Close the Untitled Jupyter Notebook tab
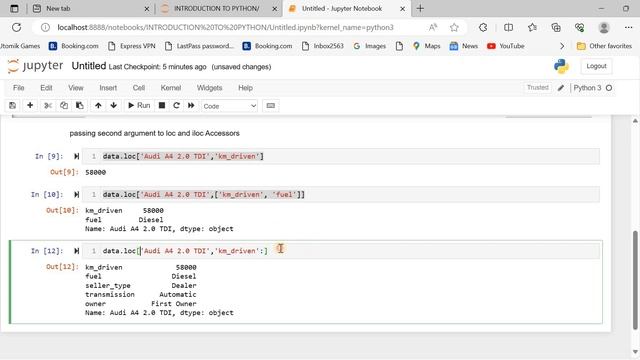The image size is (640, 360). pyautogui.click(x=402, y=9)
